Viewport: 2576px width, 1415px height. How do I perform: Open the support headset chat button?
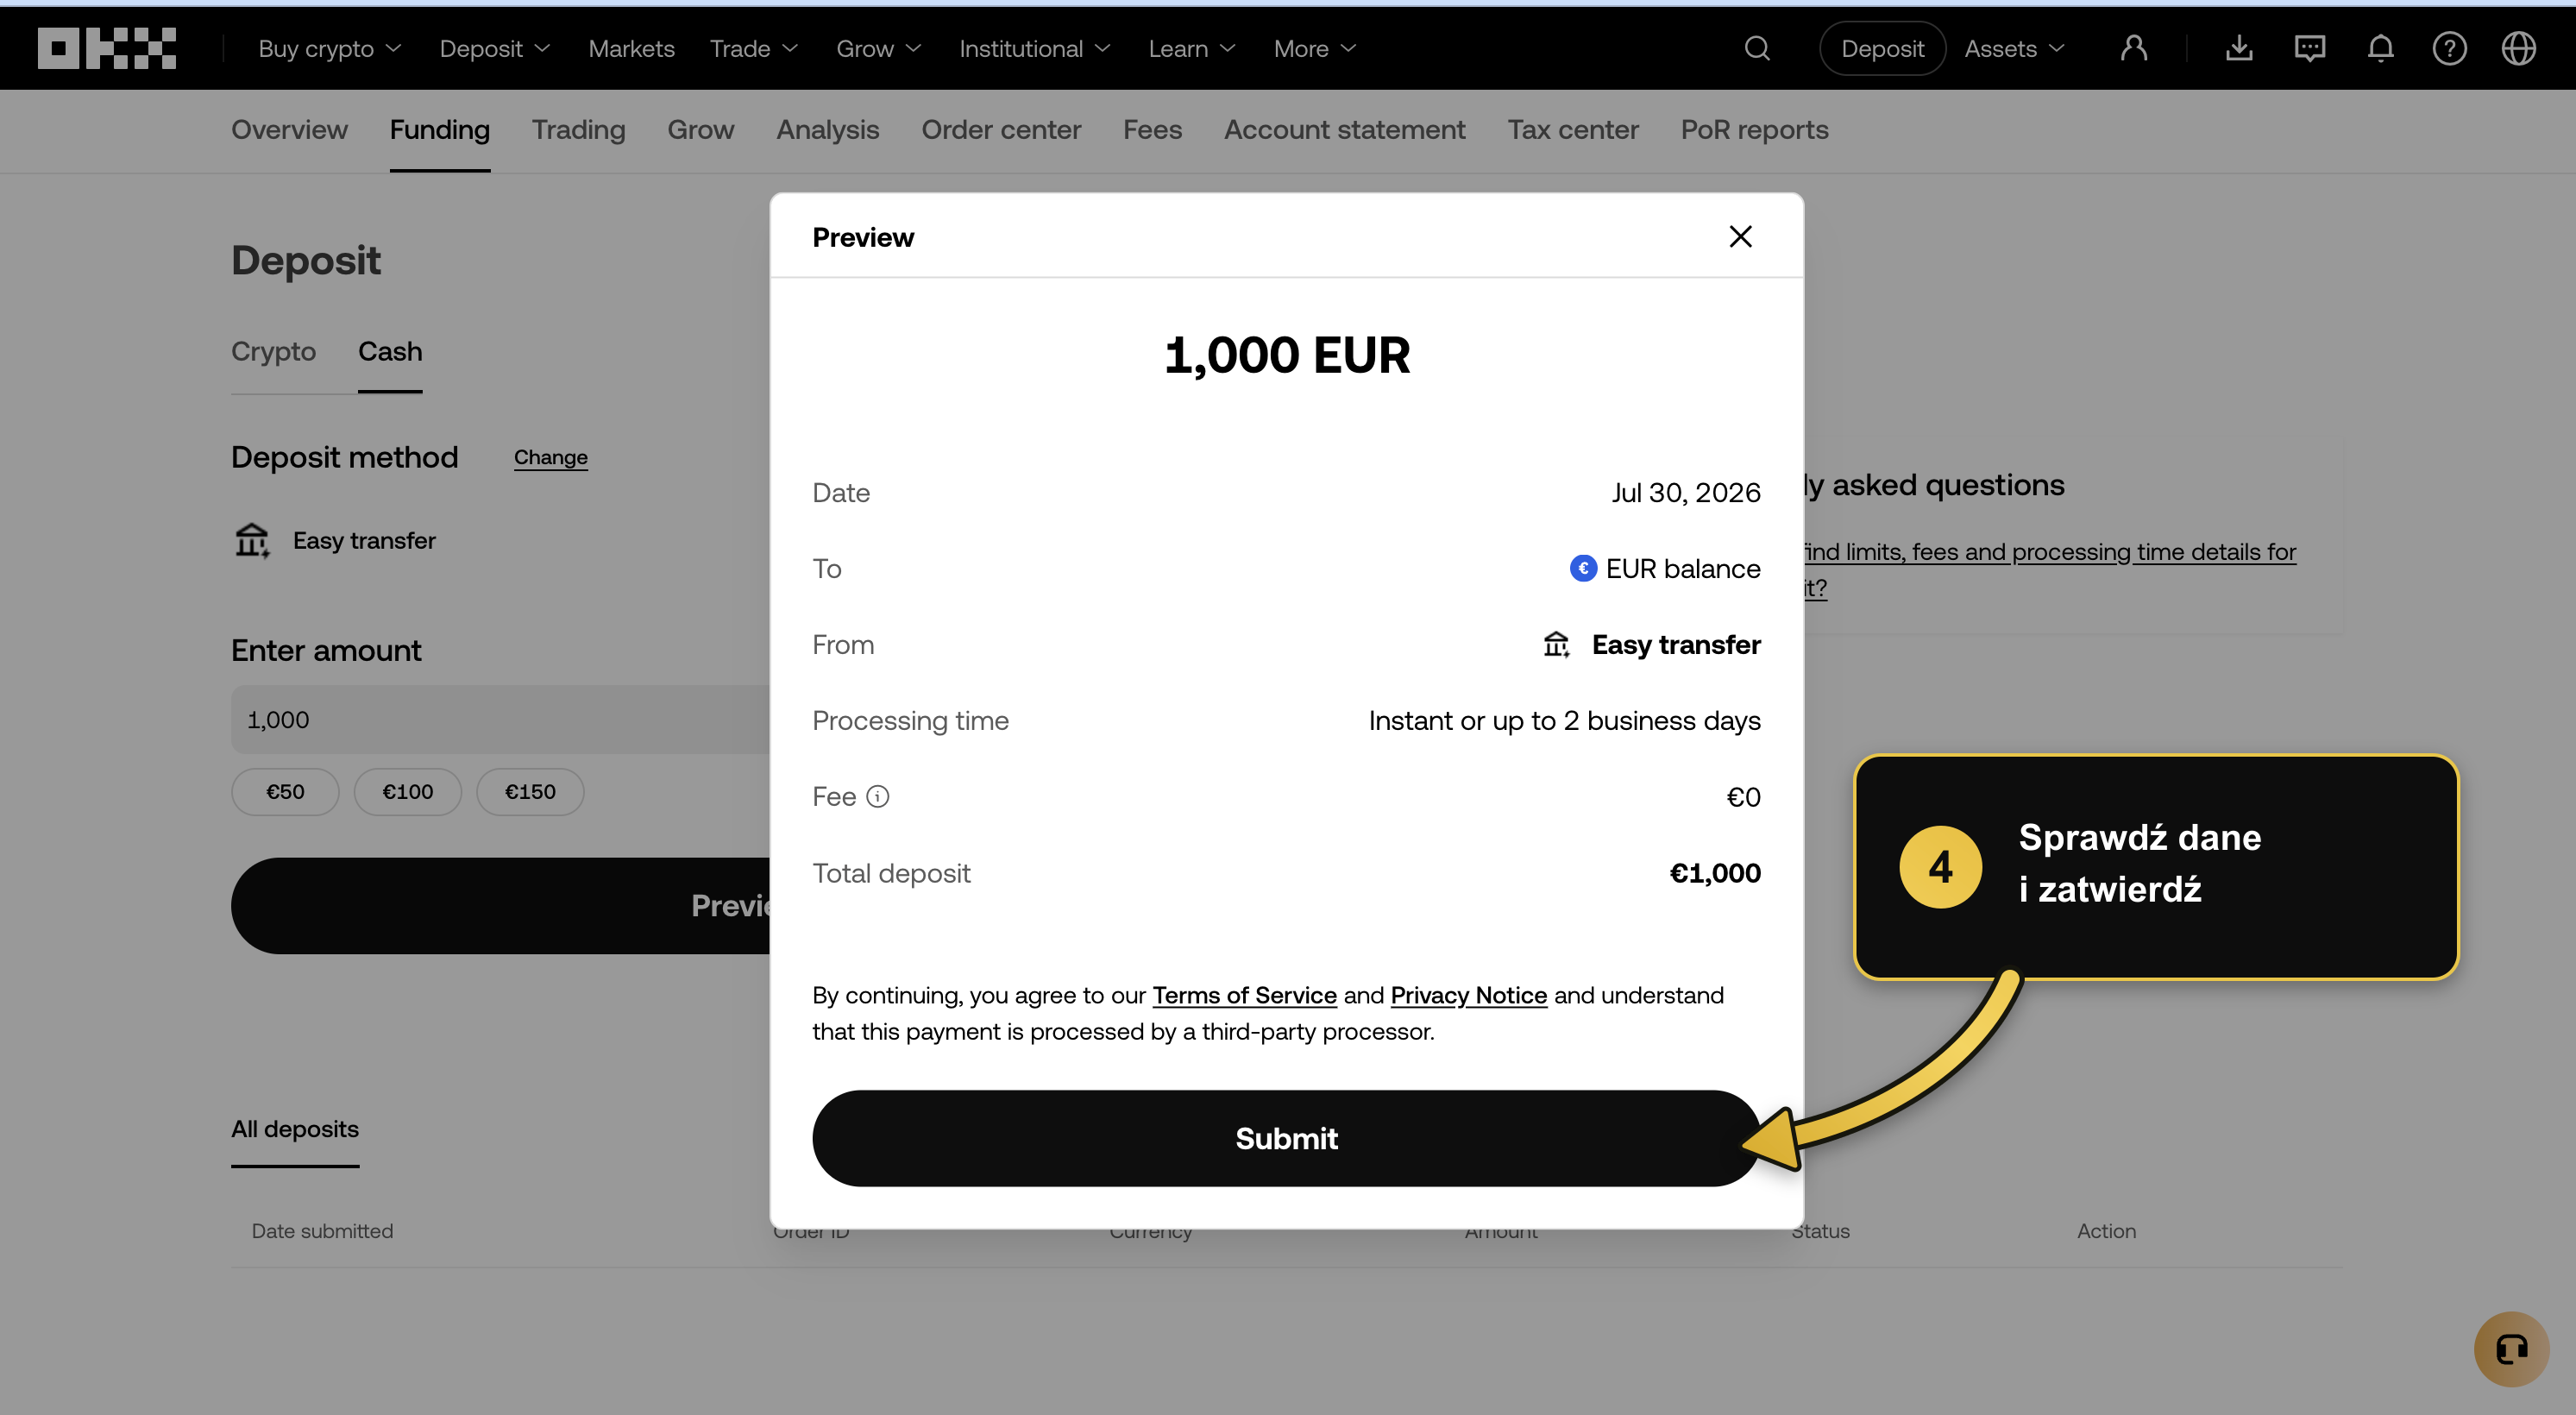2512,1349
